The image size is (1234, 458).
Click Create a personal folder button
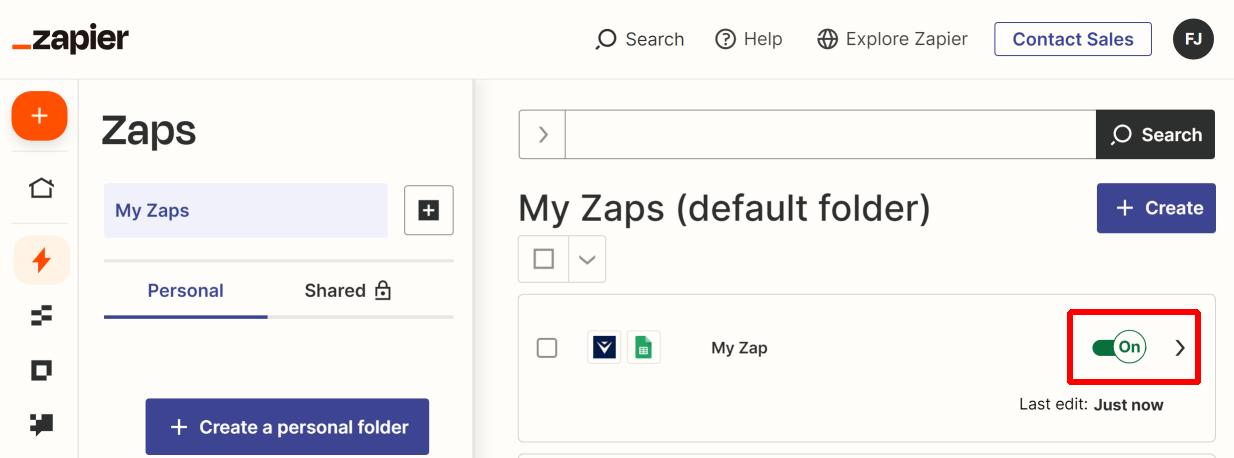pyautogui.click(x=287, y=427)
